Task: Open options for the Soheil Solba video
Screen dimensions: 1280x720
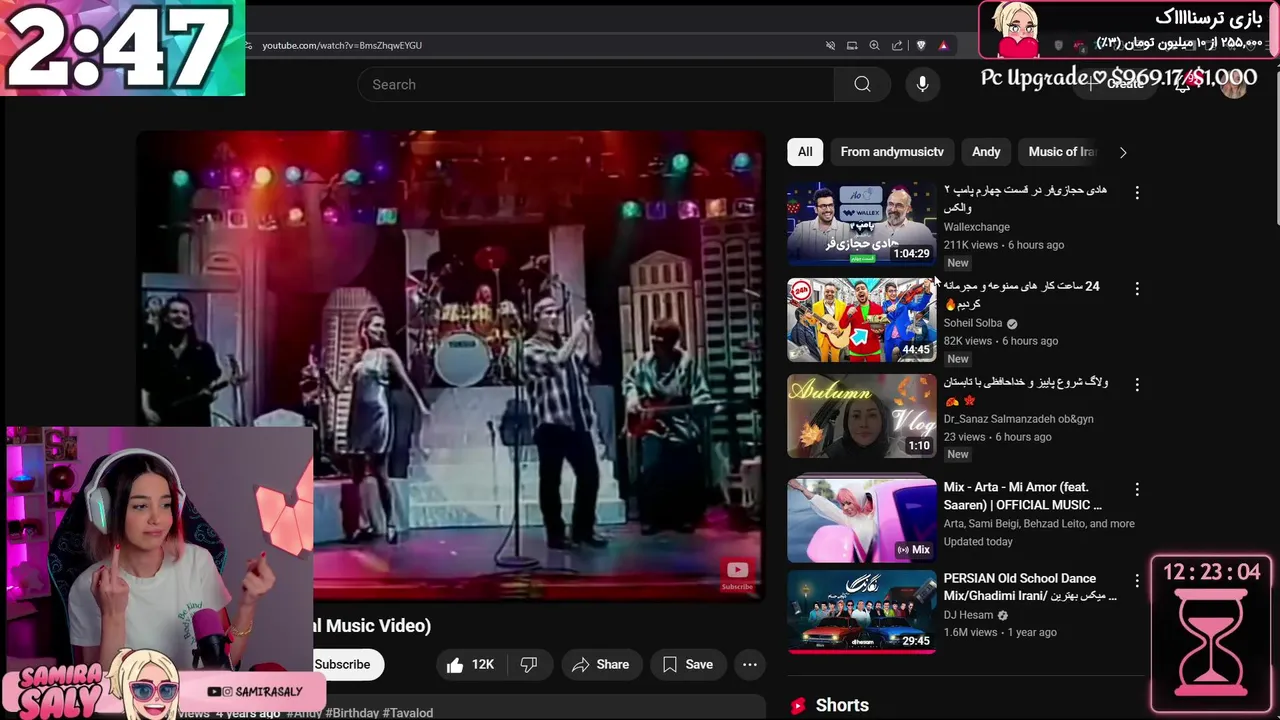Action: (x=1137, y=288)
